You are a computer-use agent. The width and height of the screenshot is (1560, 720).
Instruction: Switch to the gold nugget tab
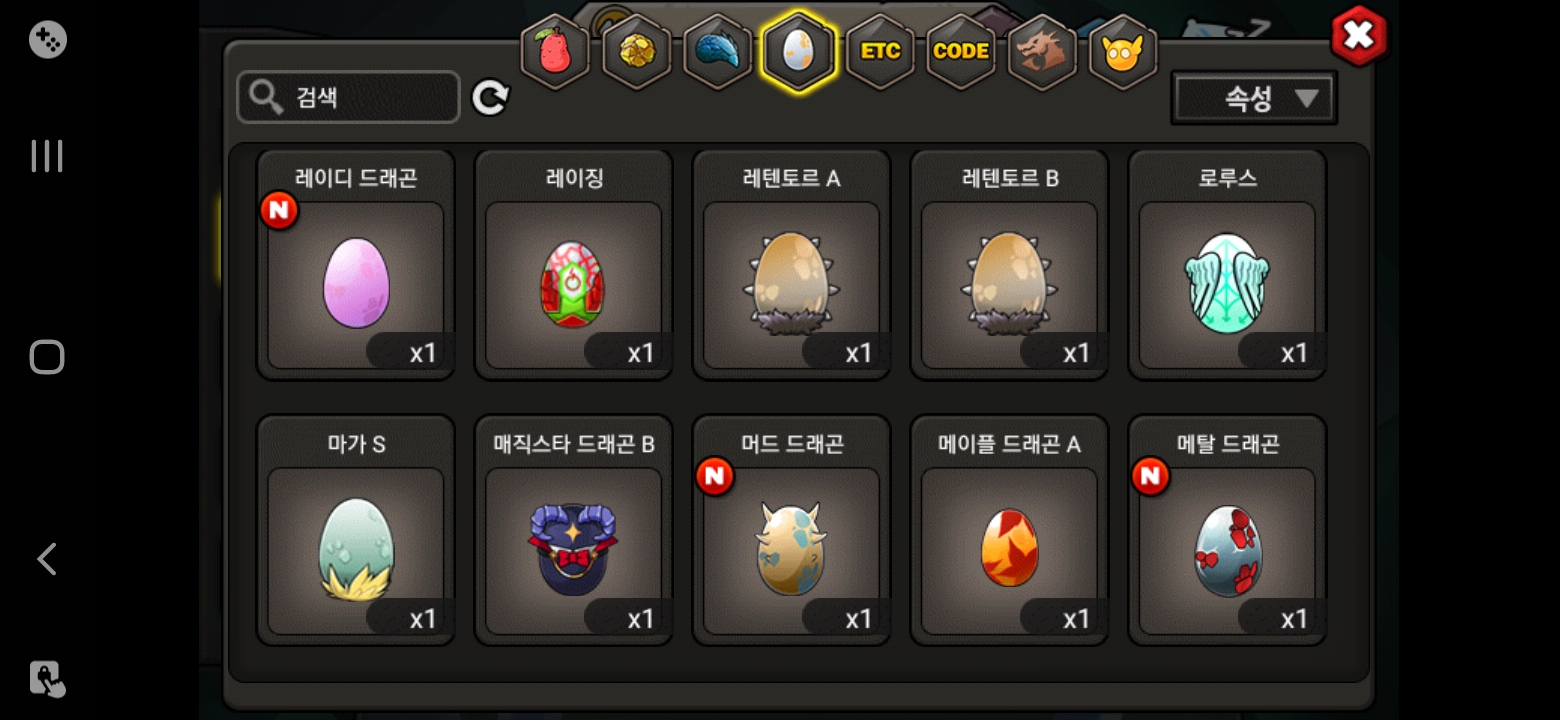coord(636,51)
